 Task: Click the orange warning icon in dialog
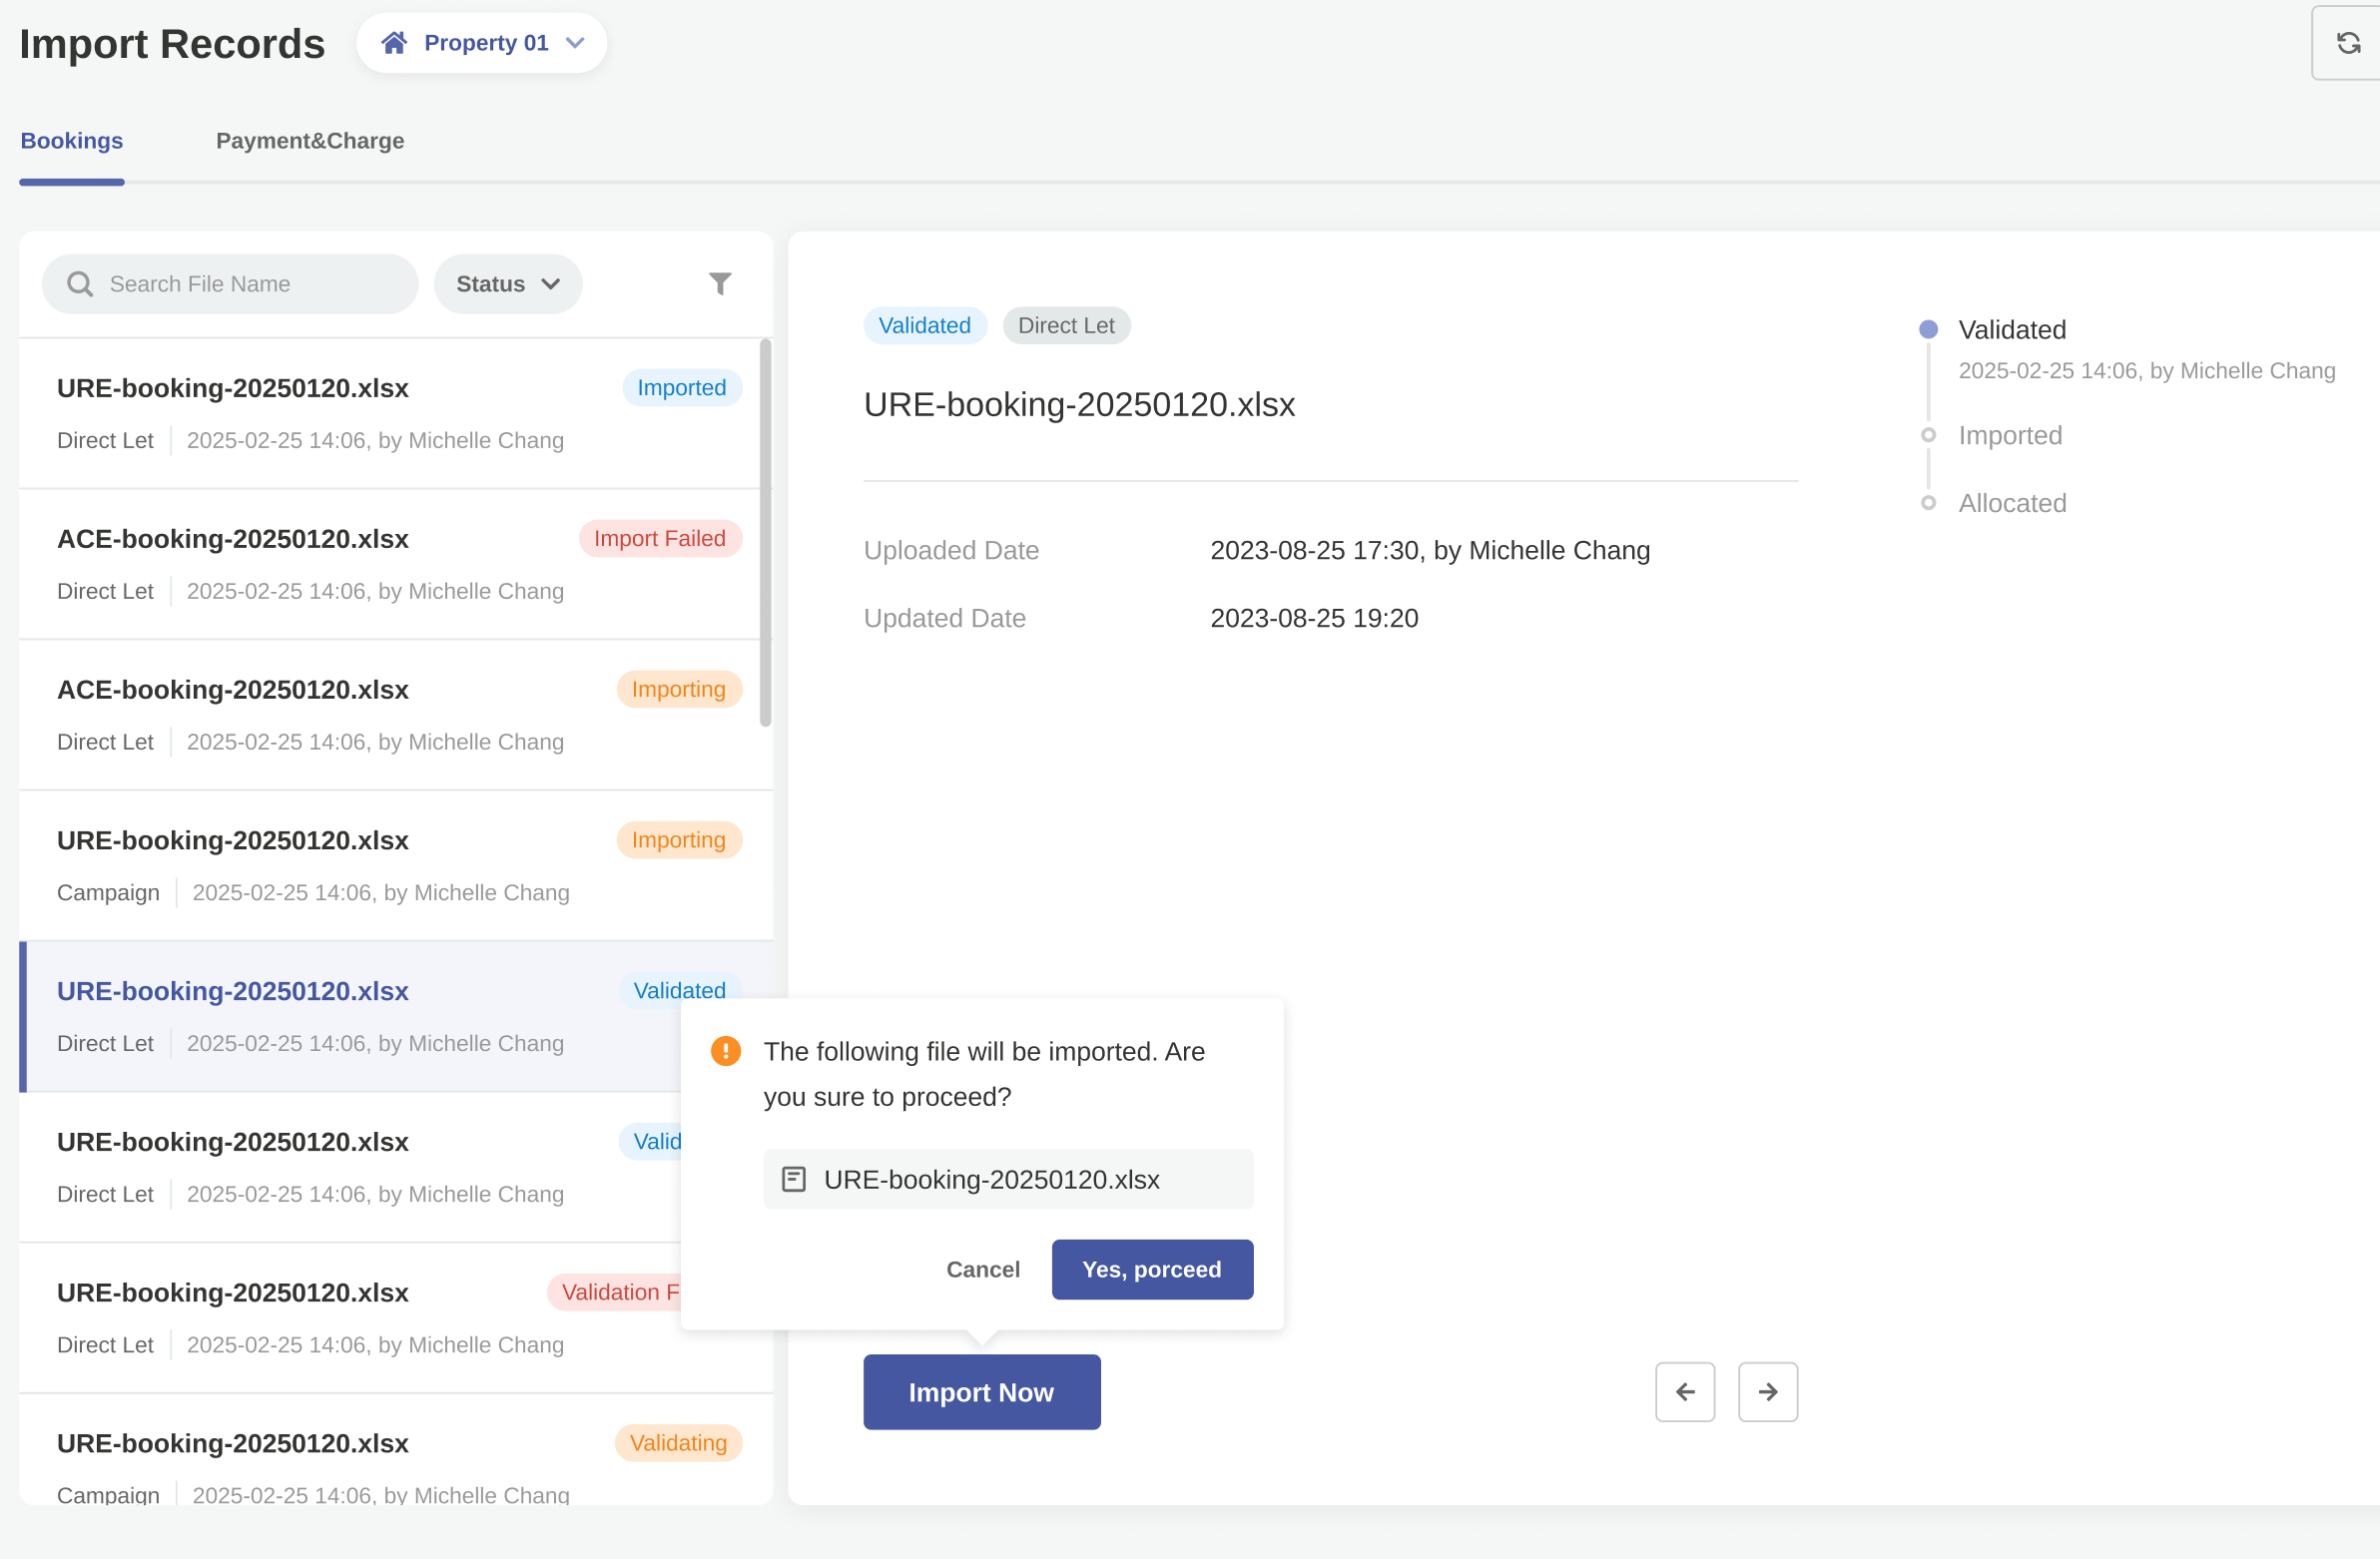(x=725, y=1051)
